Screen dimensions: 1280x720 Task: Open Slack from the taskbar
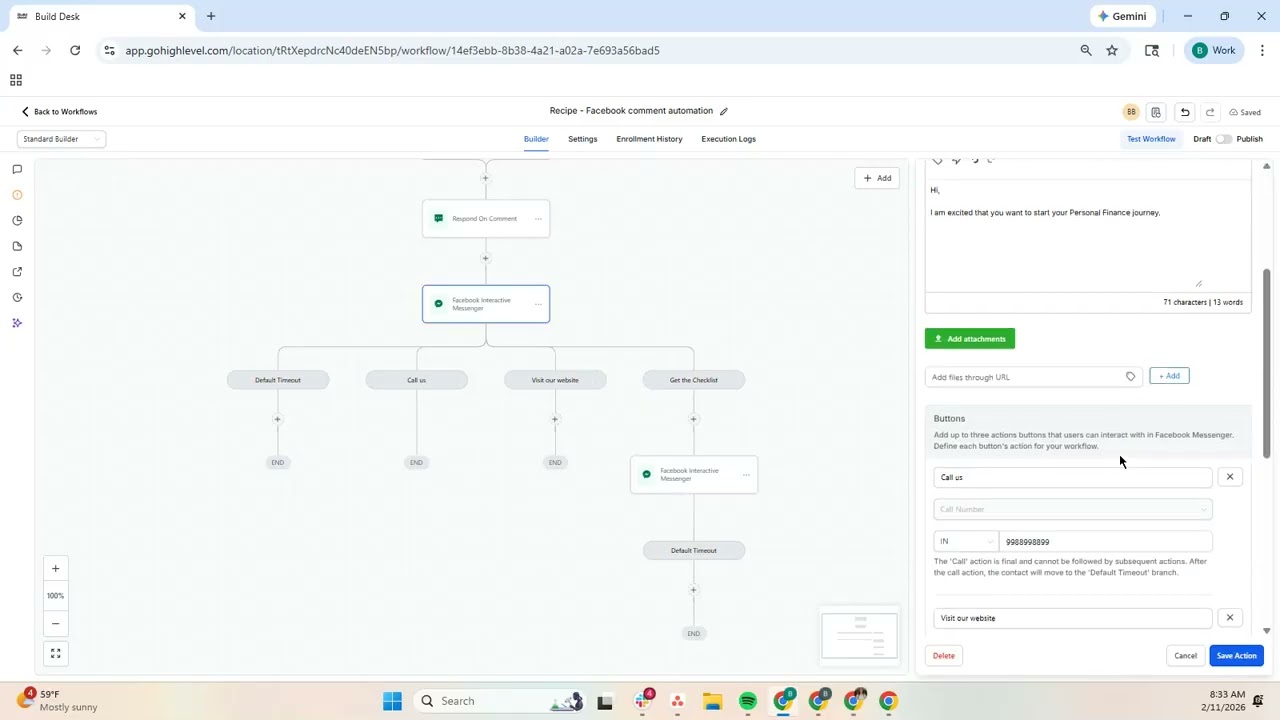click(643, 701)
